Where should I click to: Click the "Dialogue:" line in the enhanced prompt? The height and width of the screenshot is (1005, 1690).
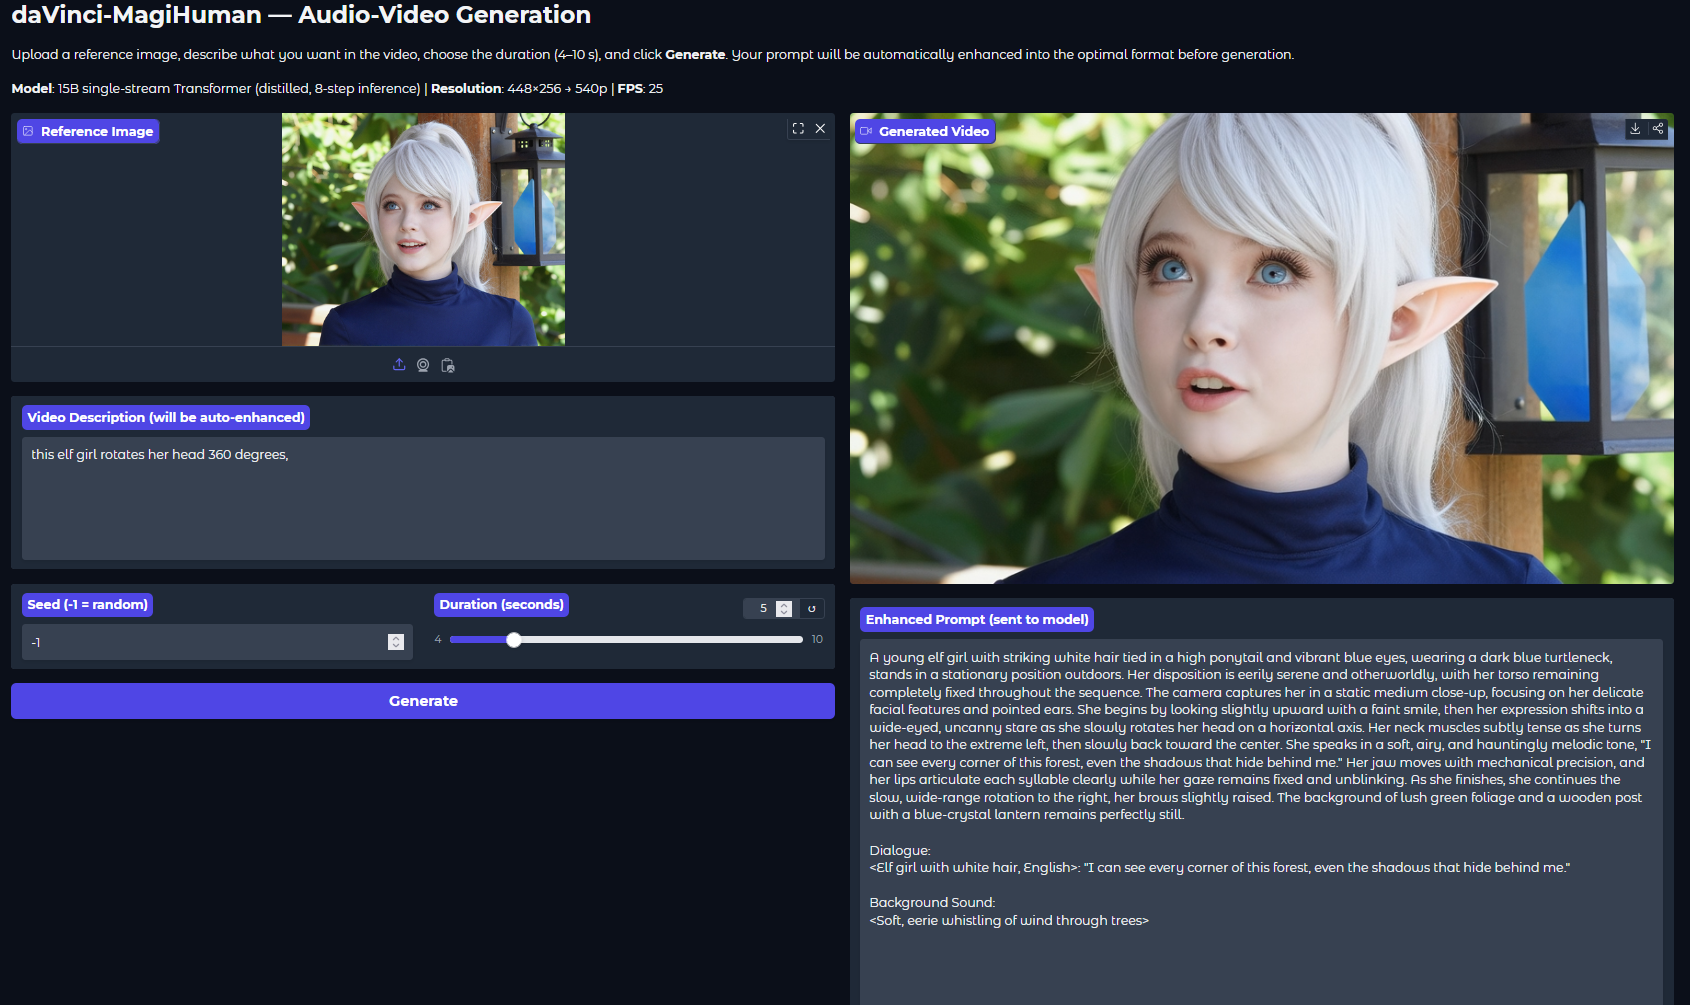[900, 850]
